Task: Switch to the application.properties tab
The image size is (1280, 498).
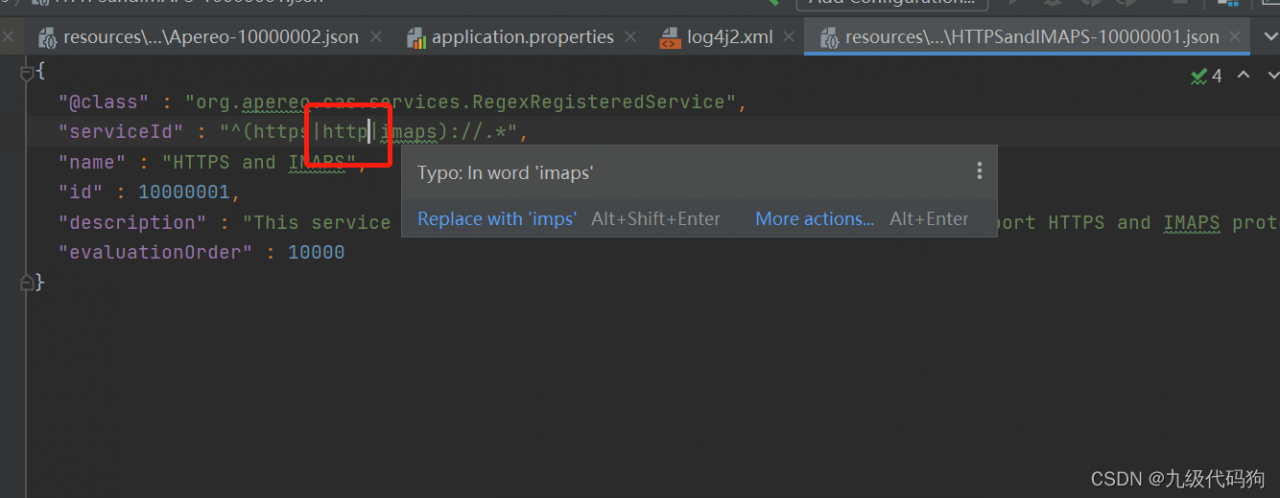Action: pos(522,38)
